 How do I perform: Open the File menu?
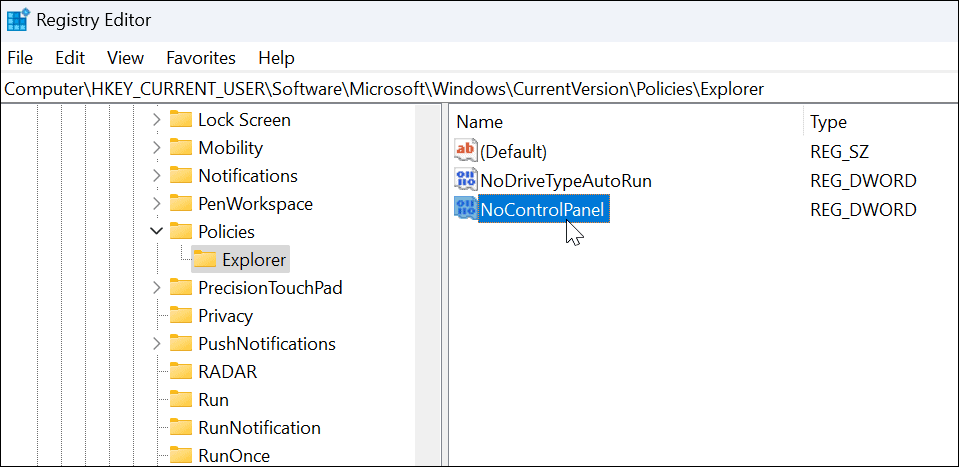point(20,58)
